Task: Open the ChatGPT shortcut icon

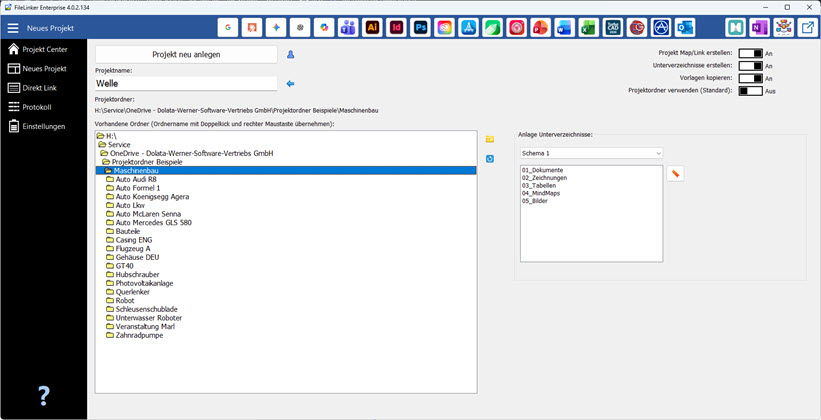Action: [300, 28]
